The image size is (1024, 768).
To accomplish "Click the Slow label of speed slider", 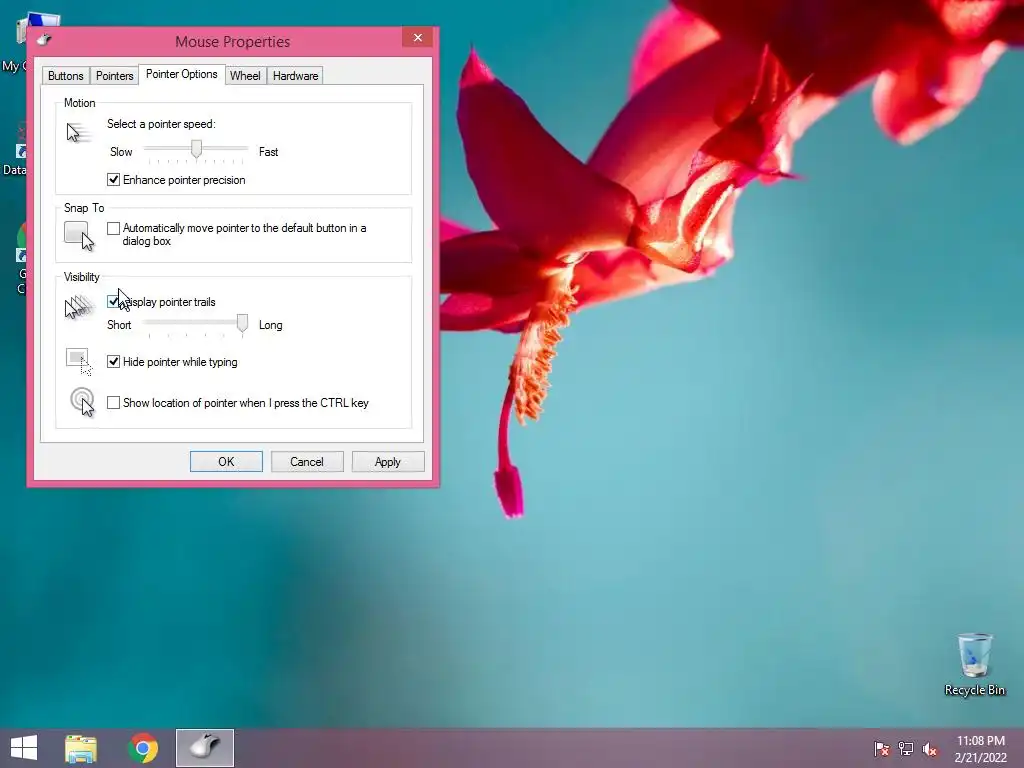I will point(121,152).
